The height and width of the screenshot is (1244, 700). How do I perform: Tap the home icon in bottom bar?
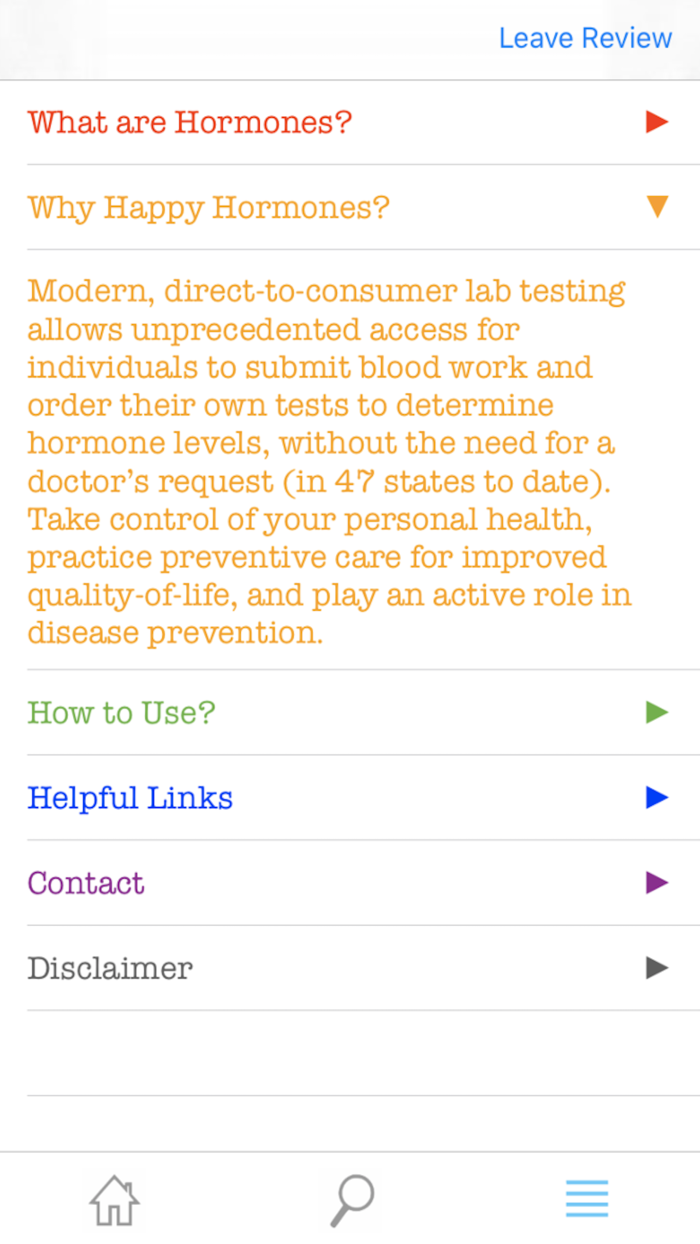(114, 1199)
